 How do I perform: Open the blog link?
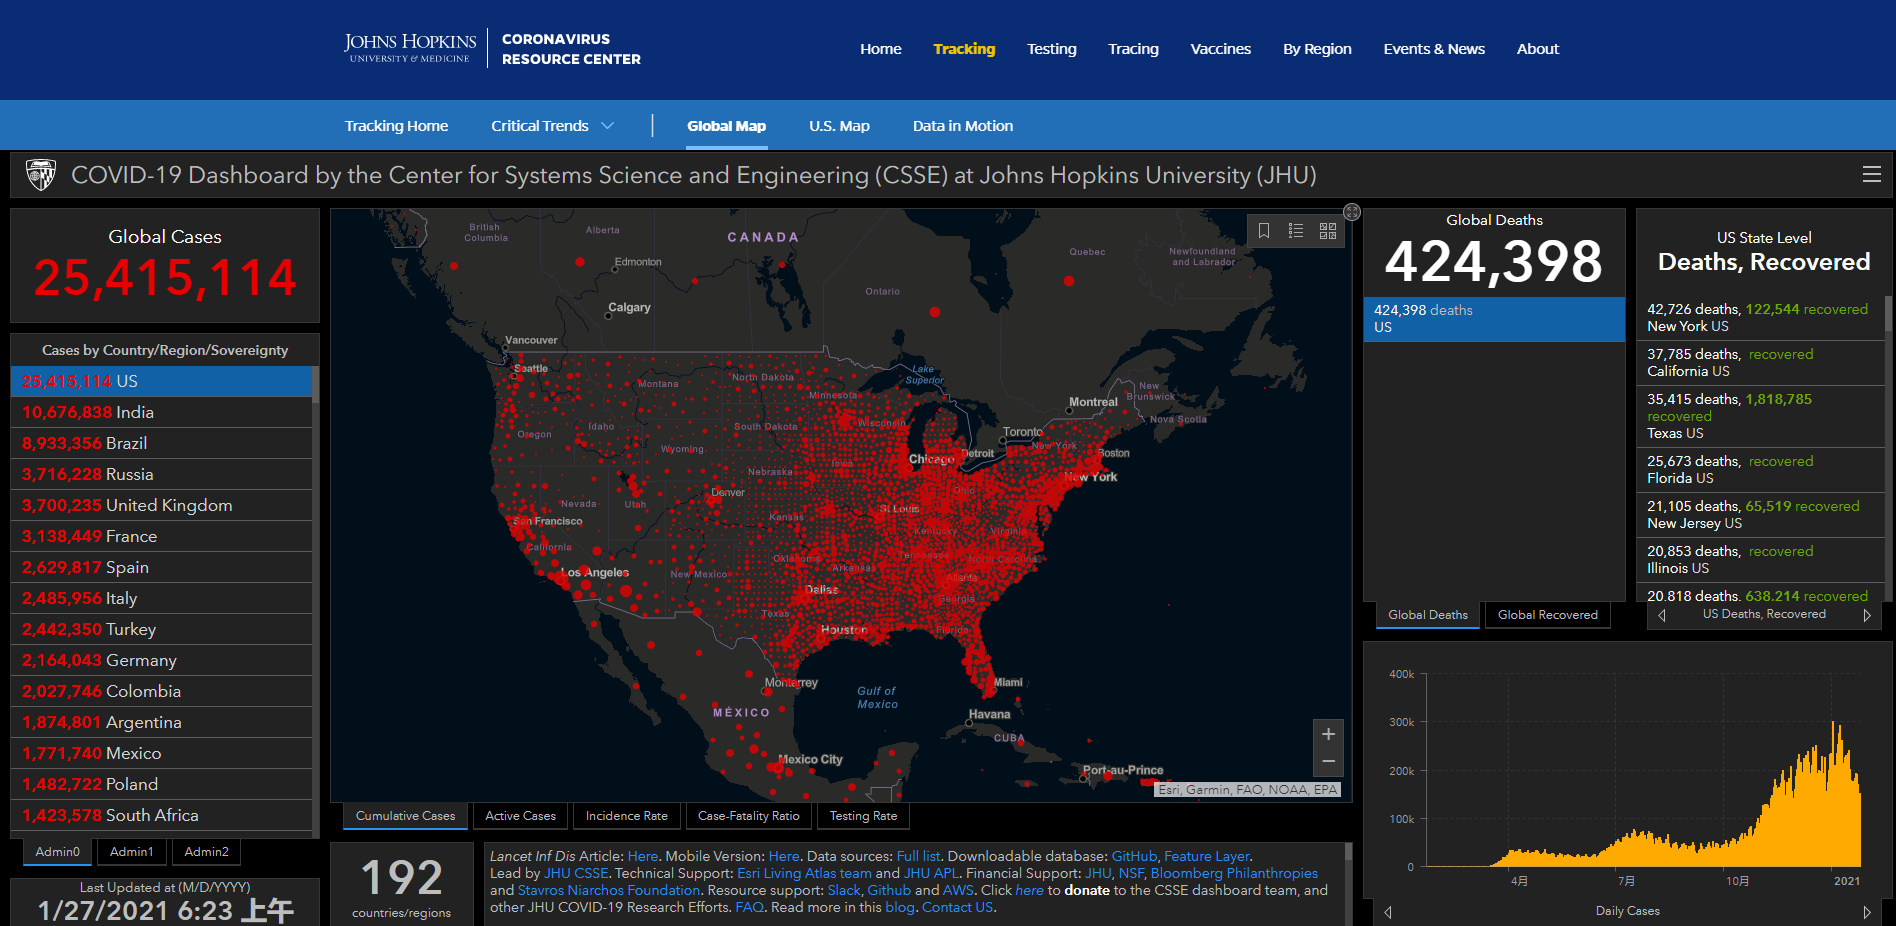pos(899,907)
